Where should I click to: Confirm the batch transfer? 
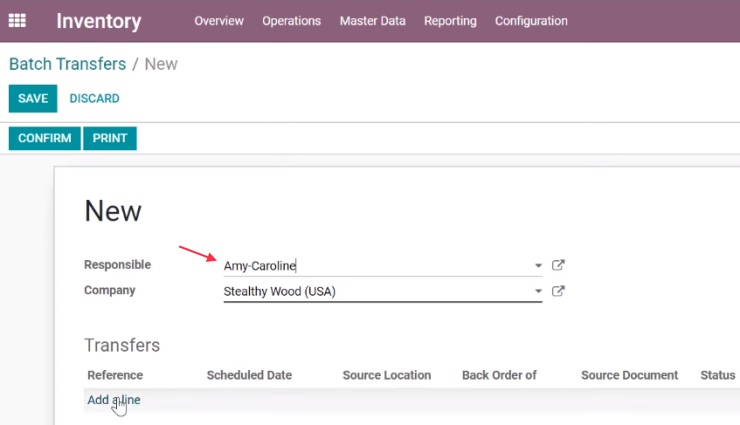[x=44, y=138]
